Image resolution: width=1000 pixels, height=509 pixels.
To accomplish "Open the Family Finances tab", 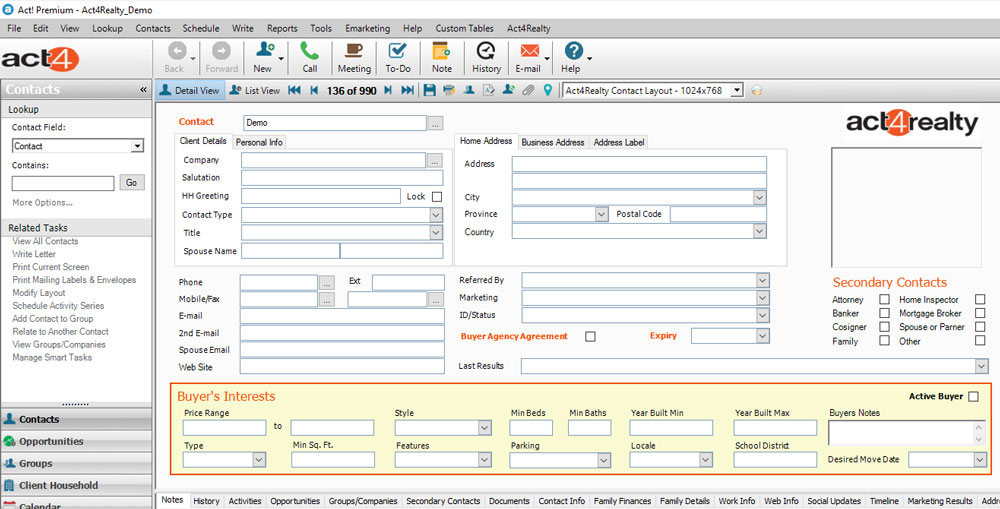I will pyautogui.click(x=622, y=501).
